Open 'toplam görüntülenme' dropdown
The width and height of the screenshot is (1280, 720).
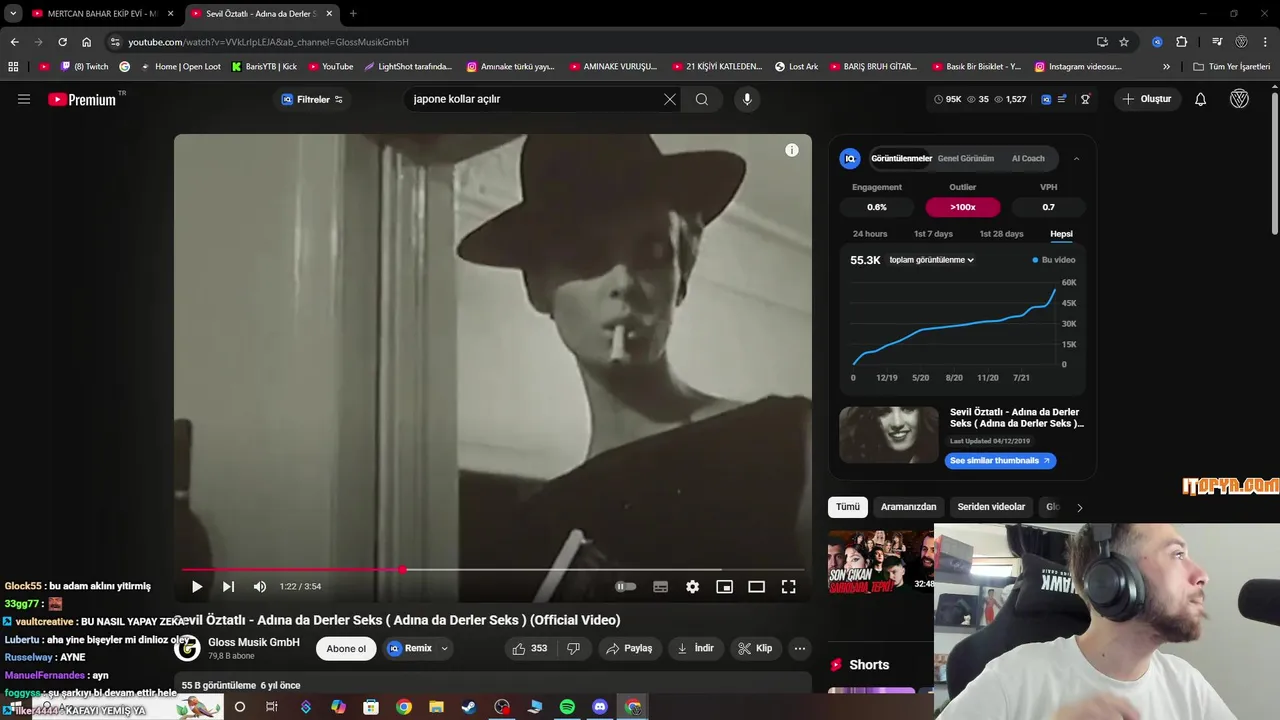click(x=931, y=260)
